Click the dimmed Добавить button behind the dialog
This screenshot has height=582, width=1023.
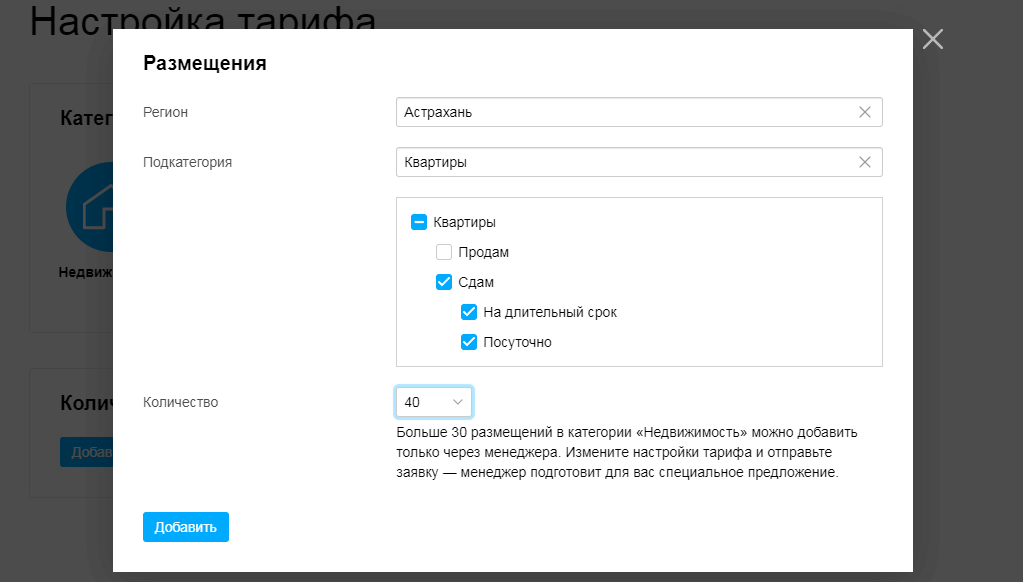click(x=86, y=452)
